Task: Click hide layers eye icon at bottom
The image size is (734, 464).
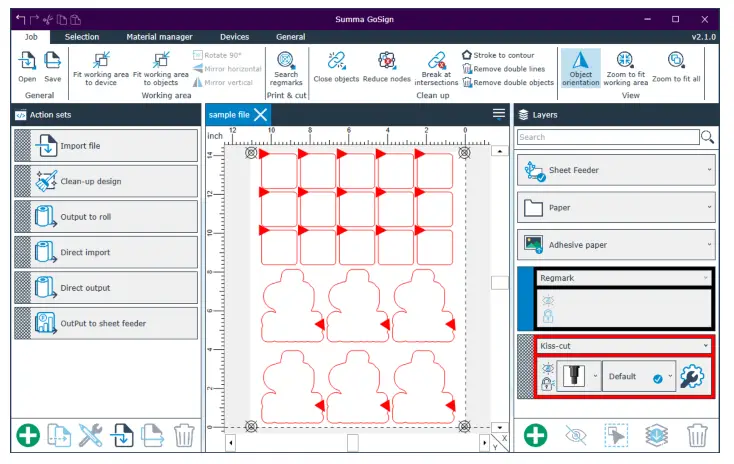Action: [x=576, y=435]
